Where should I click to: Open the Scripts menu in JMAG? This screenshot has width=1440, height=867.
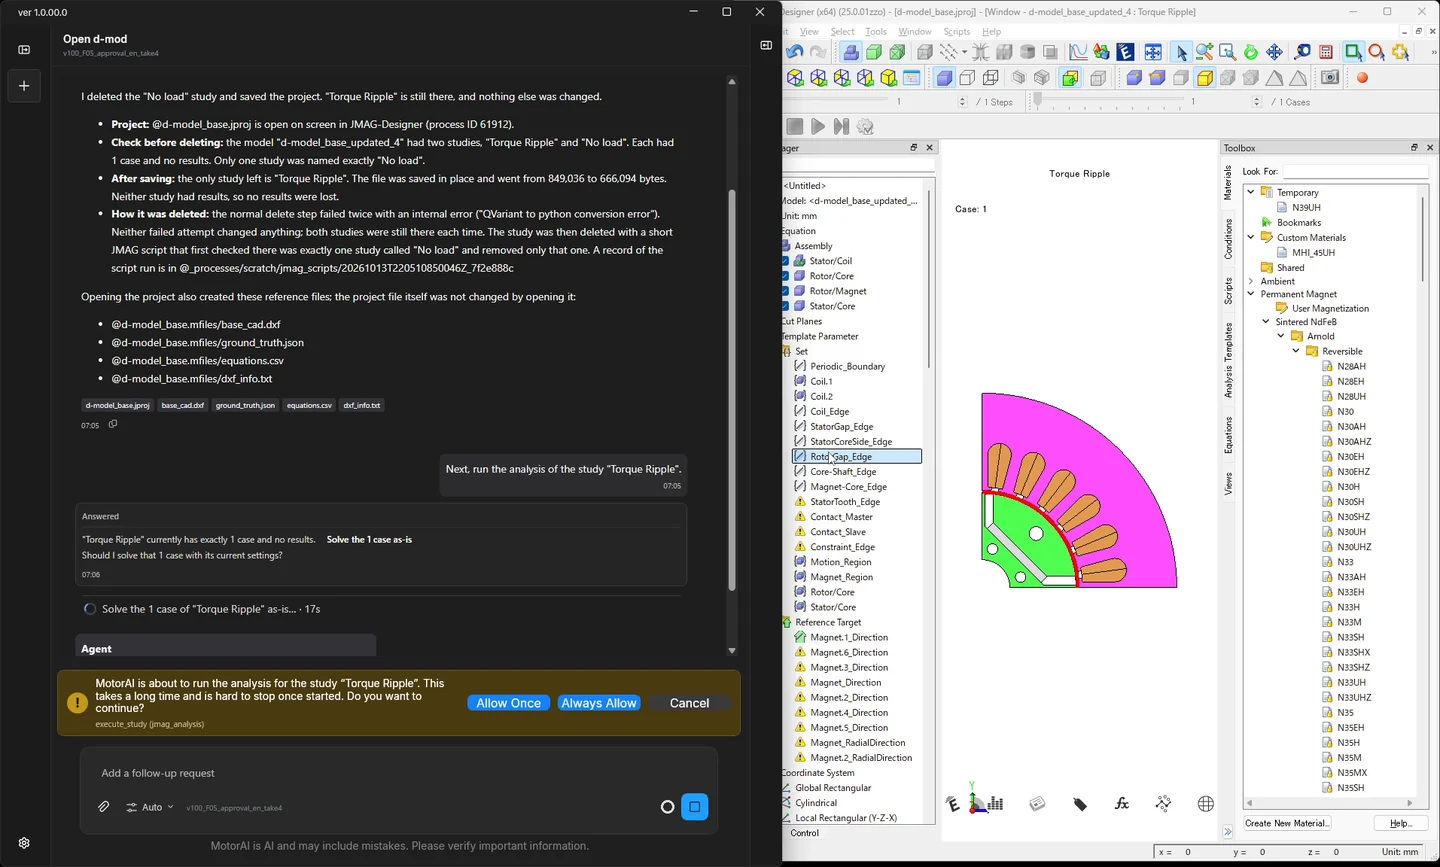(x=957, y=32)
